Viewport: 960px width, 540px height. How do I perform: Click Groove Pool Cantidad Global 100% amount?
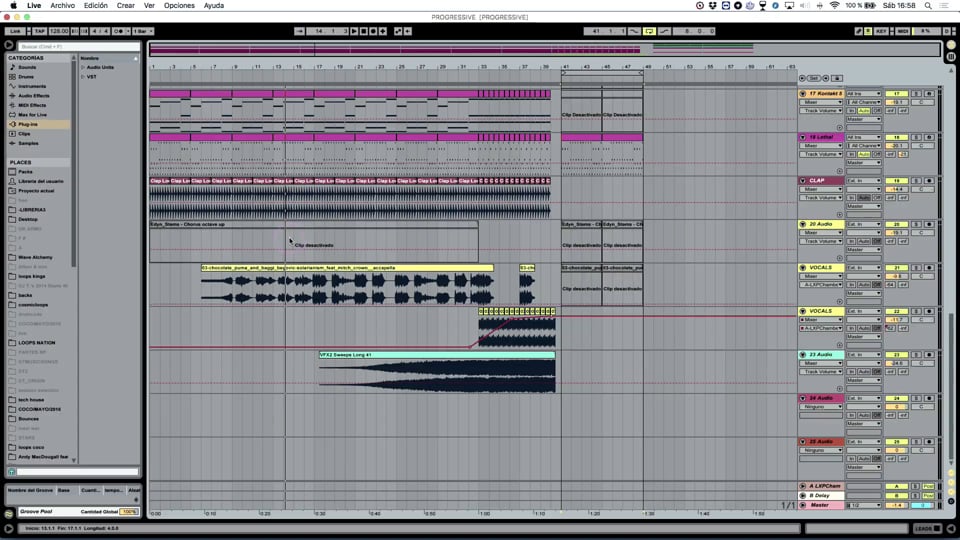pos(129,512)
